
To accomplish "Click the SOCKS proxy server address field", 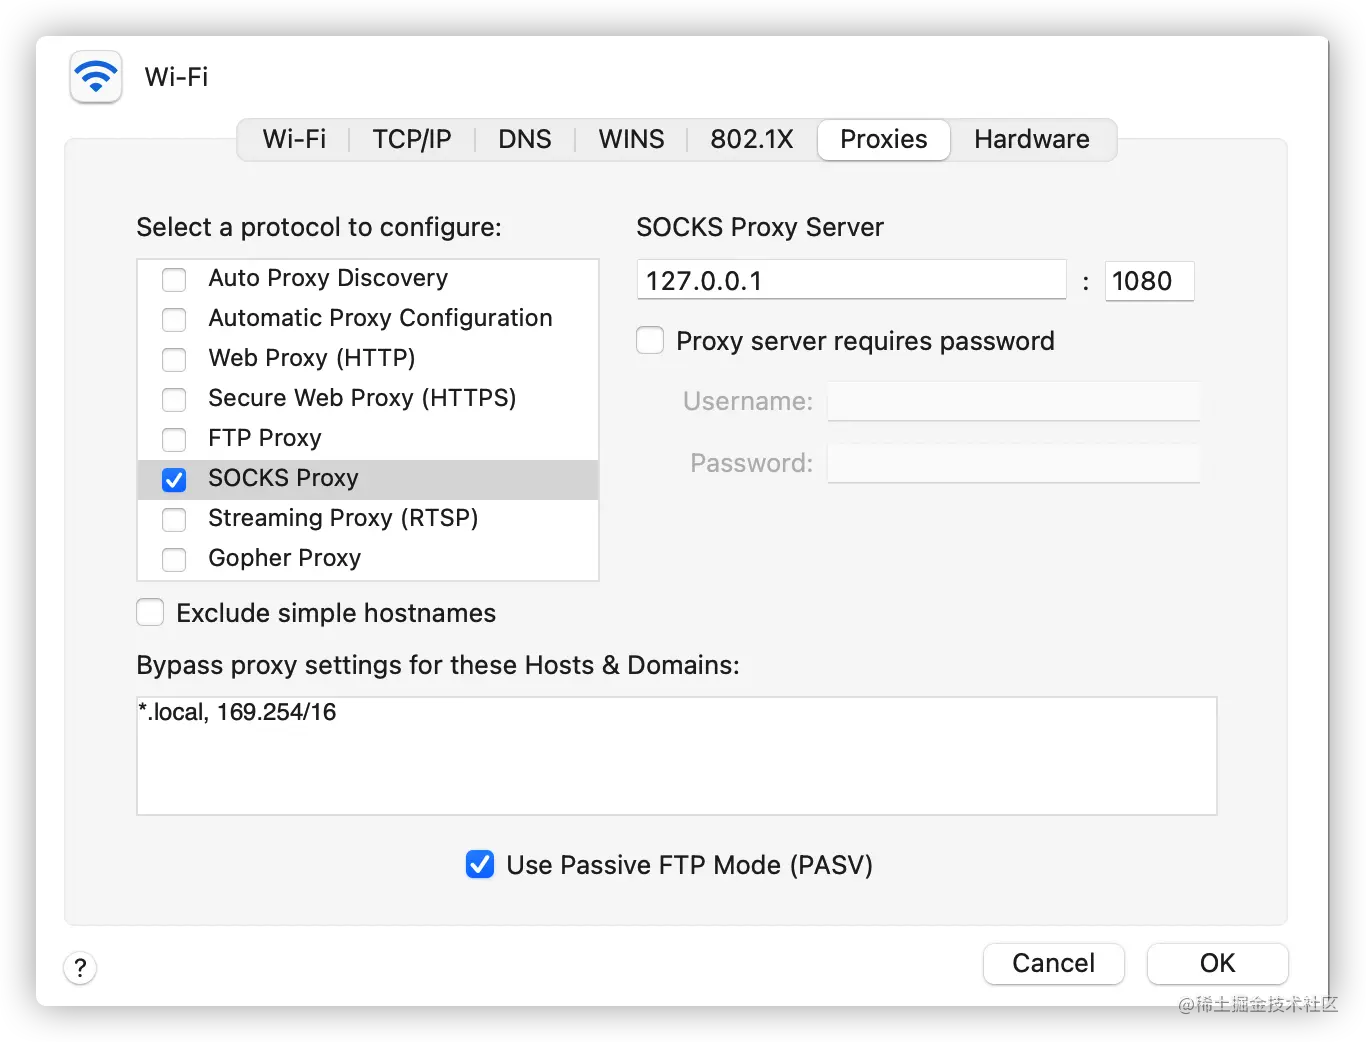I will [x=851, y=280].
